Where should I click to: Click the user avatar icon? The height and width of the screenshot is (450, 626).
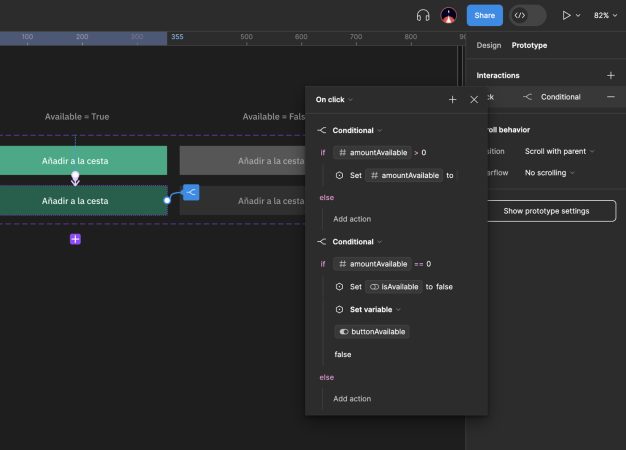(x=448, y=16)
